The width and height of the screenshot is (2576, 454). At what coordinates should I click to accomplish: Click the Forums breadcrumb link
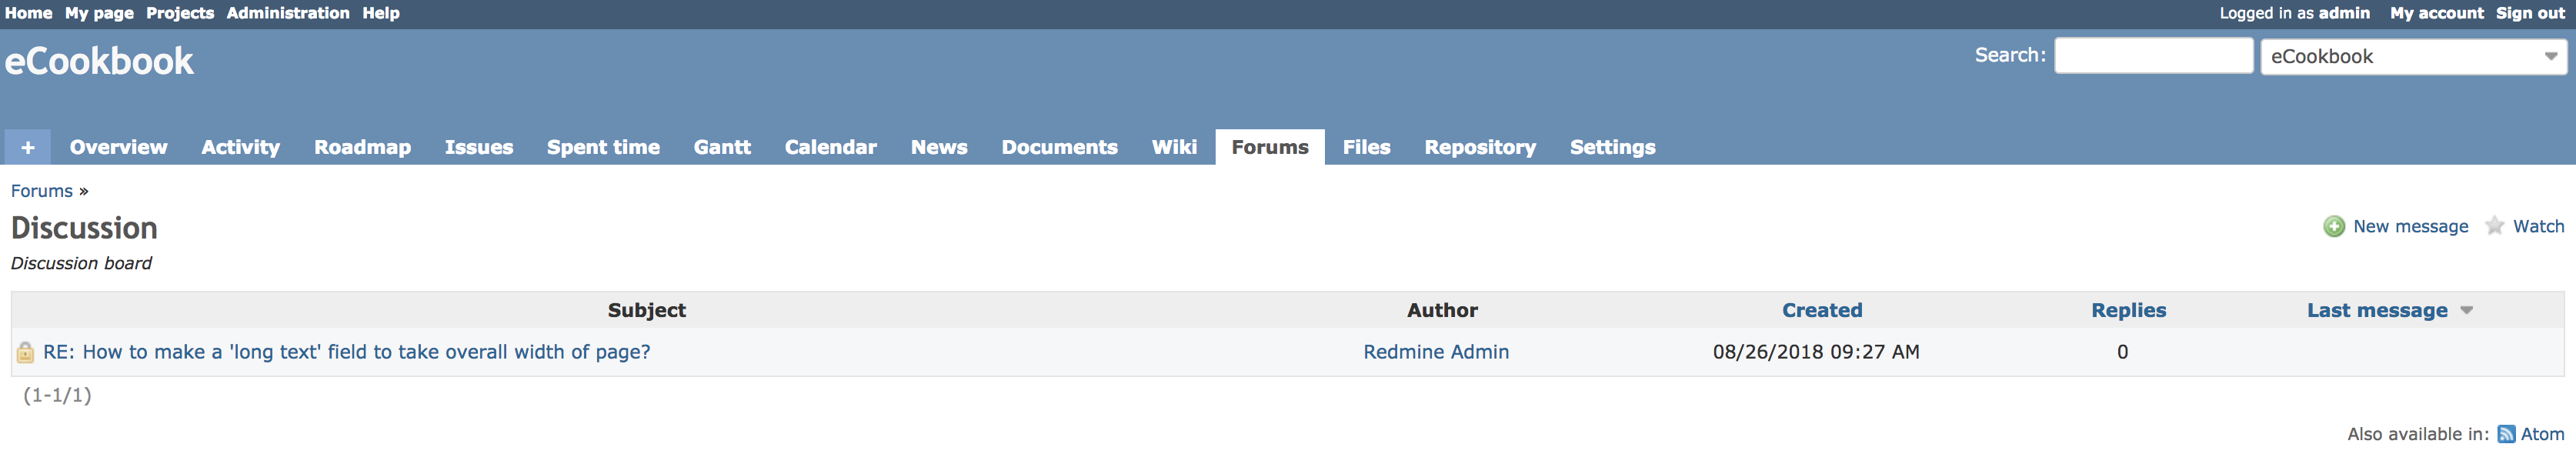click(42, 191)
